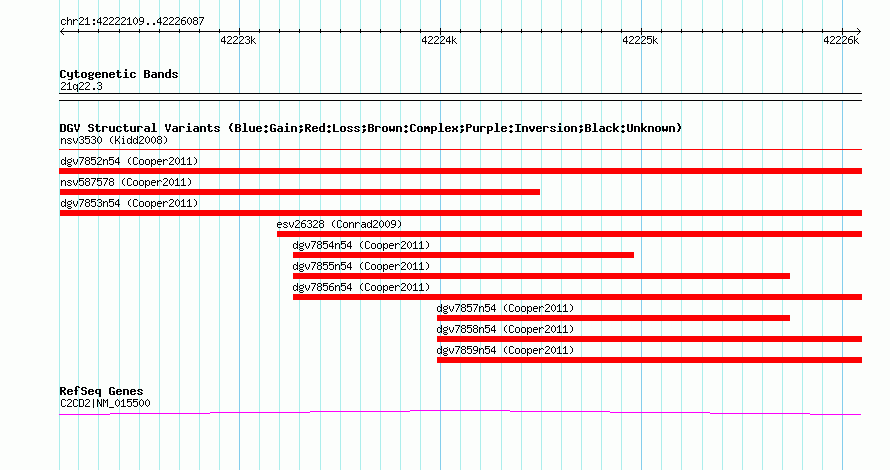Click the red bar under dgv7855n54
The height and width of the screenshot is (470, 890).
tap(541, 276)
